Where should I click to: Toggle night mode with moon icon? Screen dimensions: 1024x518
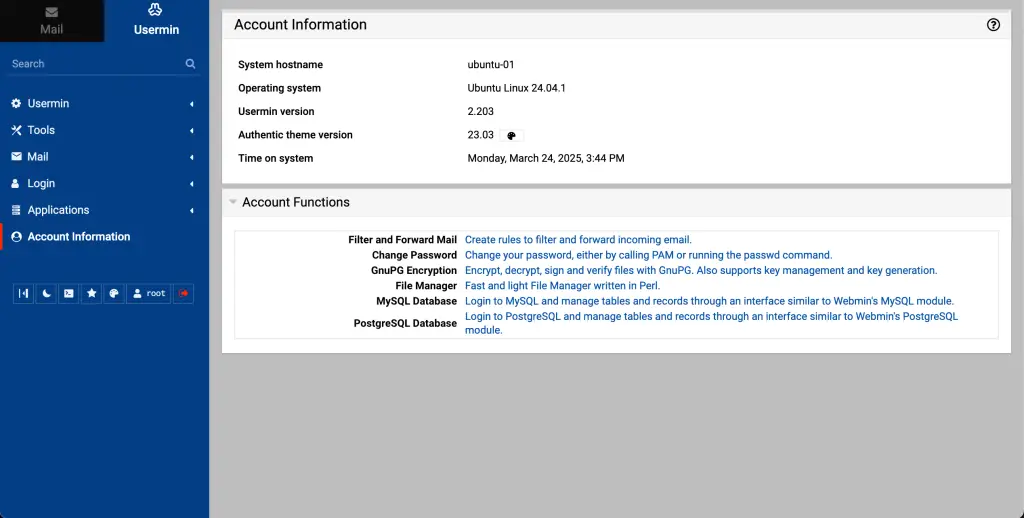[46, 294]
